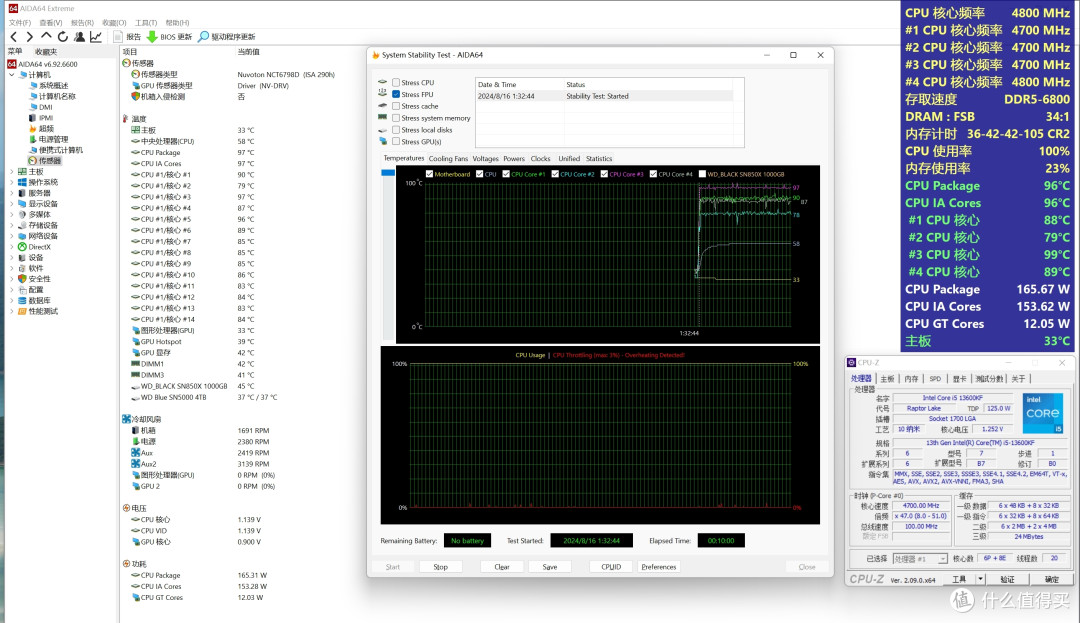Open 处理器 #1 selection dropdown in CPU-Z
Image resolution: width=1080 pixels, height=623 pixels.
tap(920, 558)
